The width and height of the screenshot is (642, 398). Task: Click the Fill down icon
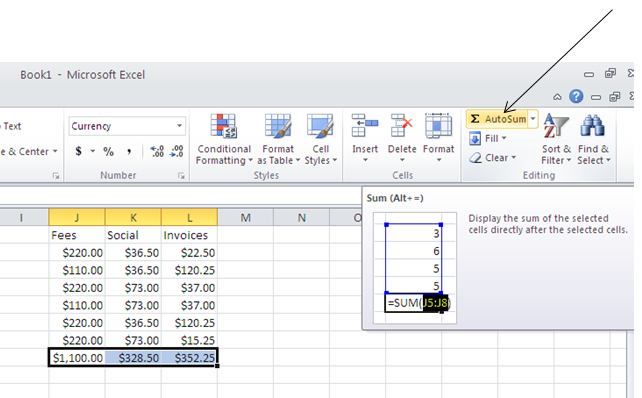click(475, 138)
